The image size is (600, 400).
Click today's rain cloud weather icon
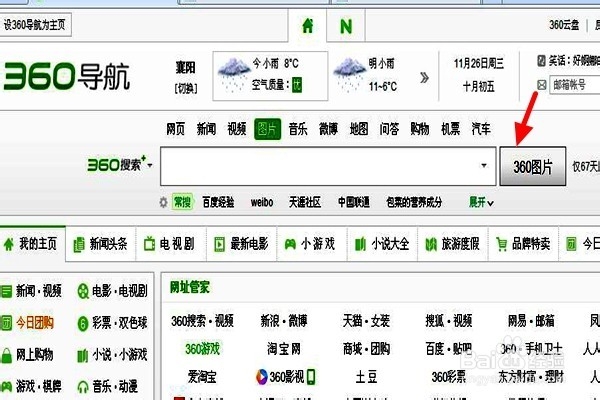(234, 73)
